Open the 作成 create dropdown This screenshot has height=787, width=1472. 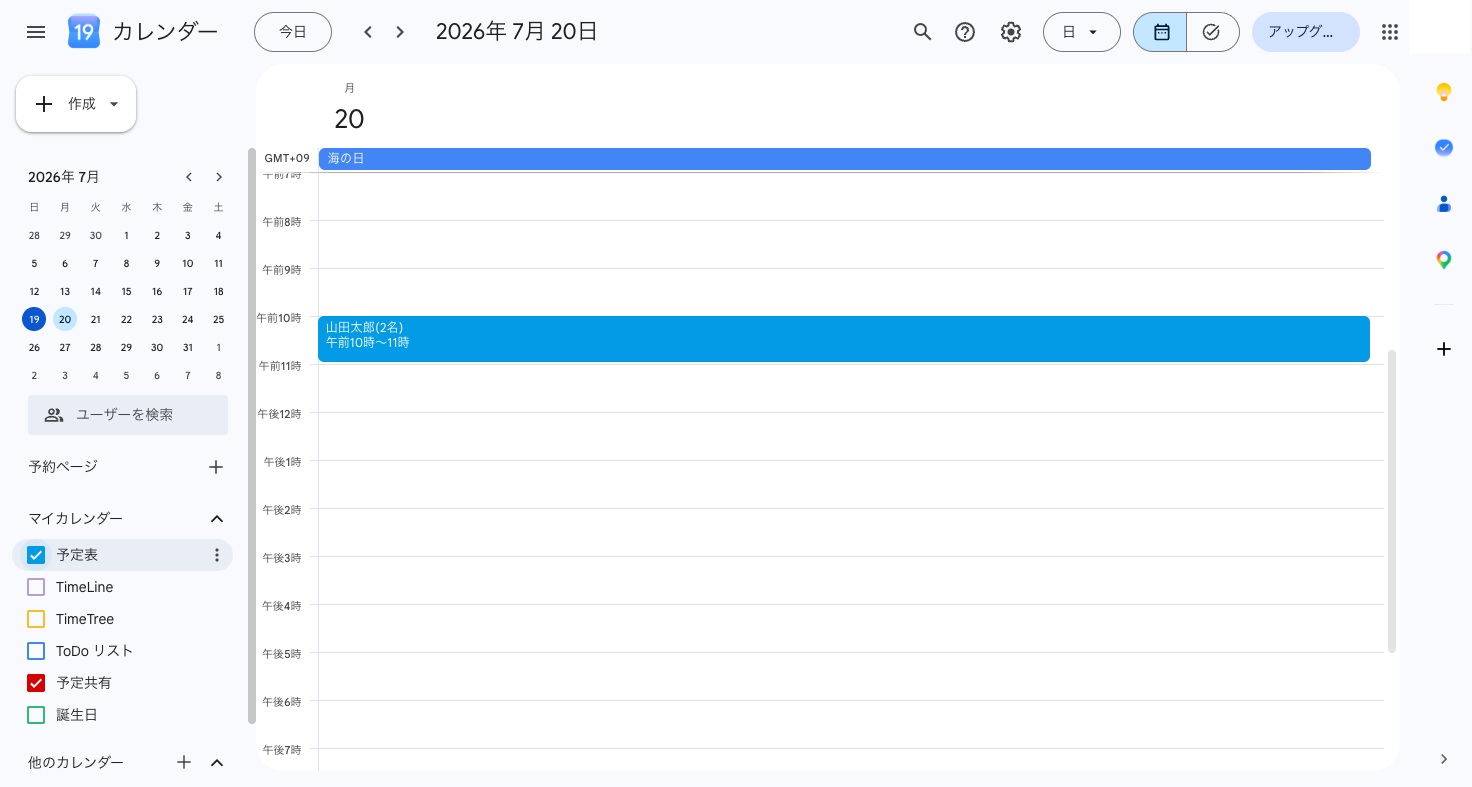[x=76, y=104]
